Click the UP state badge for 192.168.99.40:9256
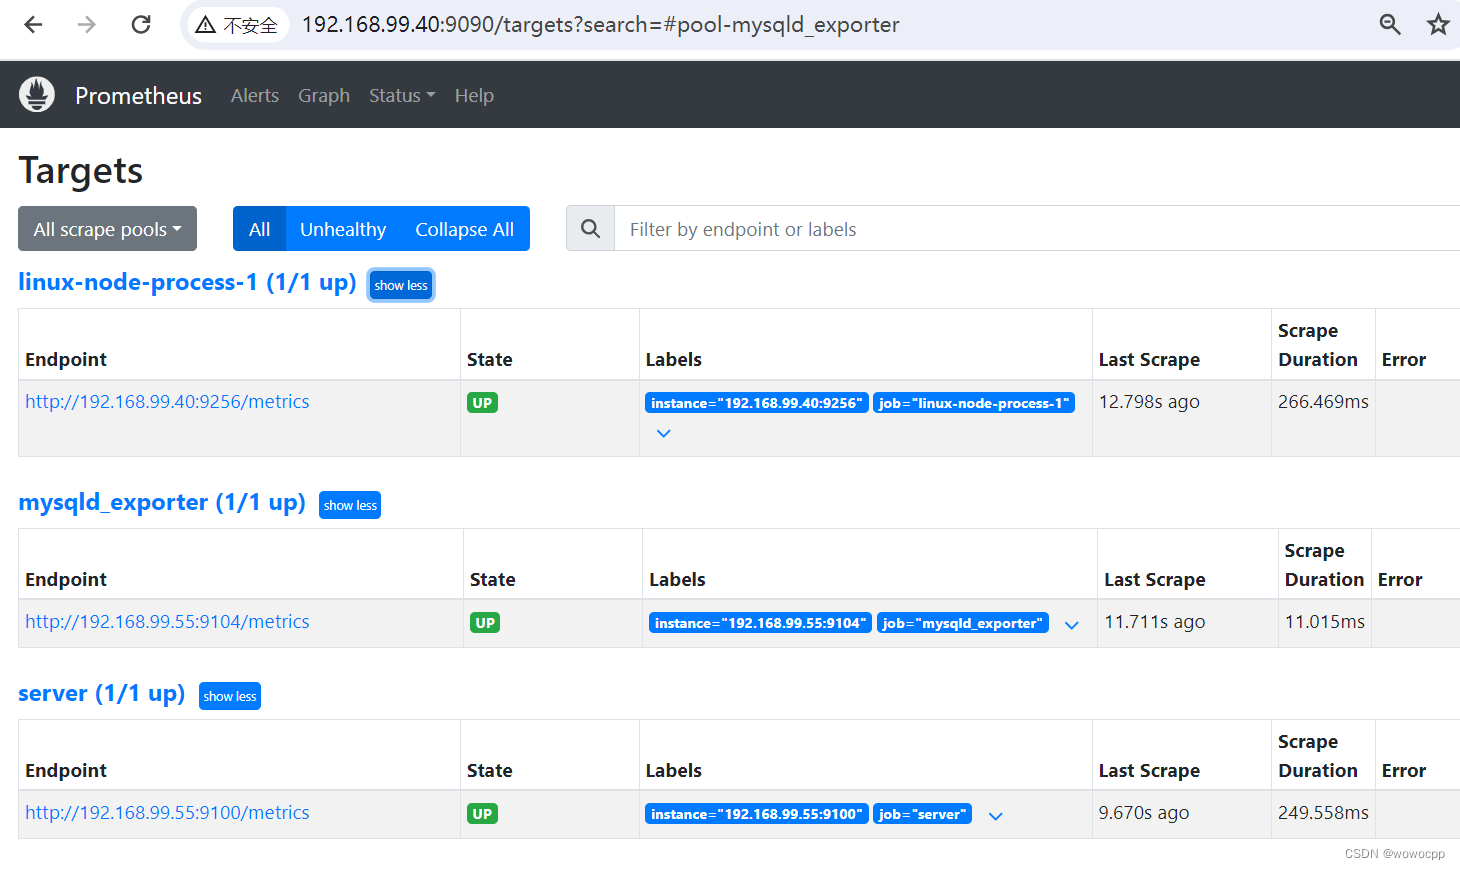Screen dimensions: 1460x870 pos(482,403)
